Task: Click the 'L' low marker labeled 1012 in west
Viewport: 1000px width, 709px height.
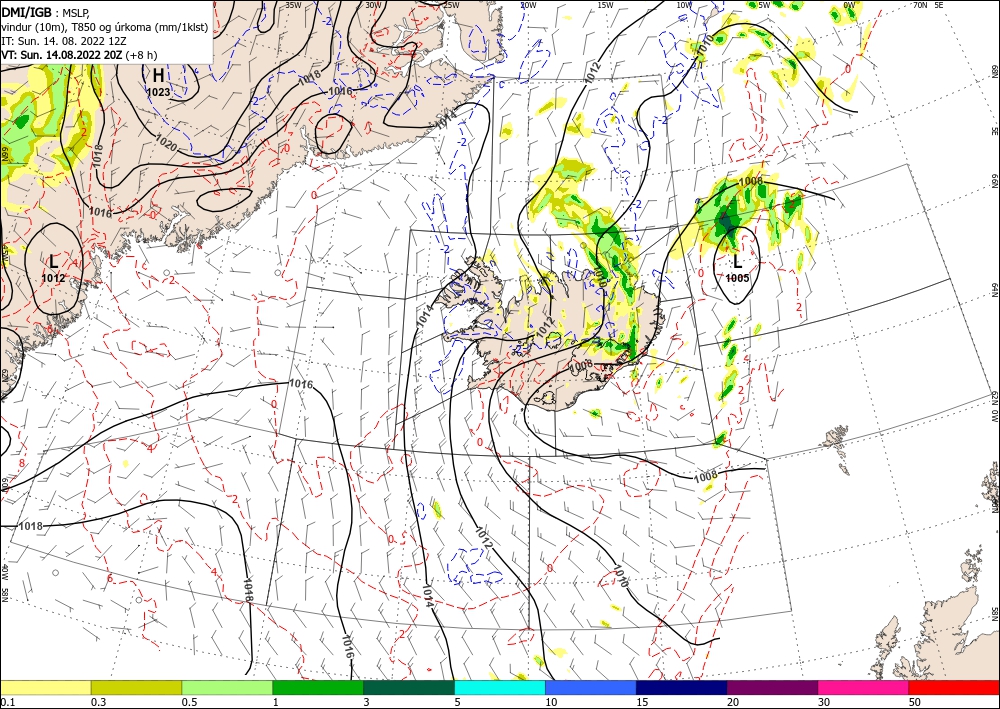Action: (x=54, y=261)
